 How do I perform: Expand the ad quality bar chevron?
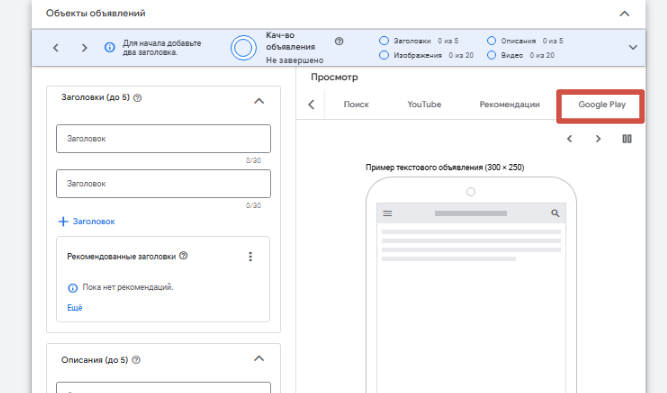(x=633, y=47)
